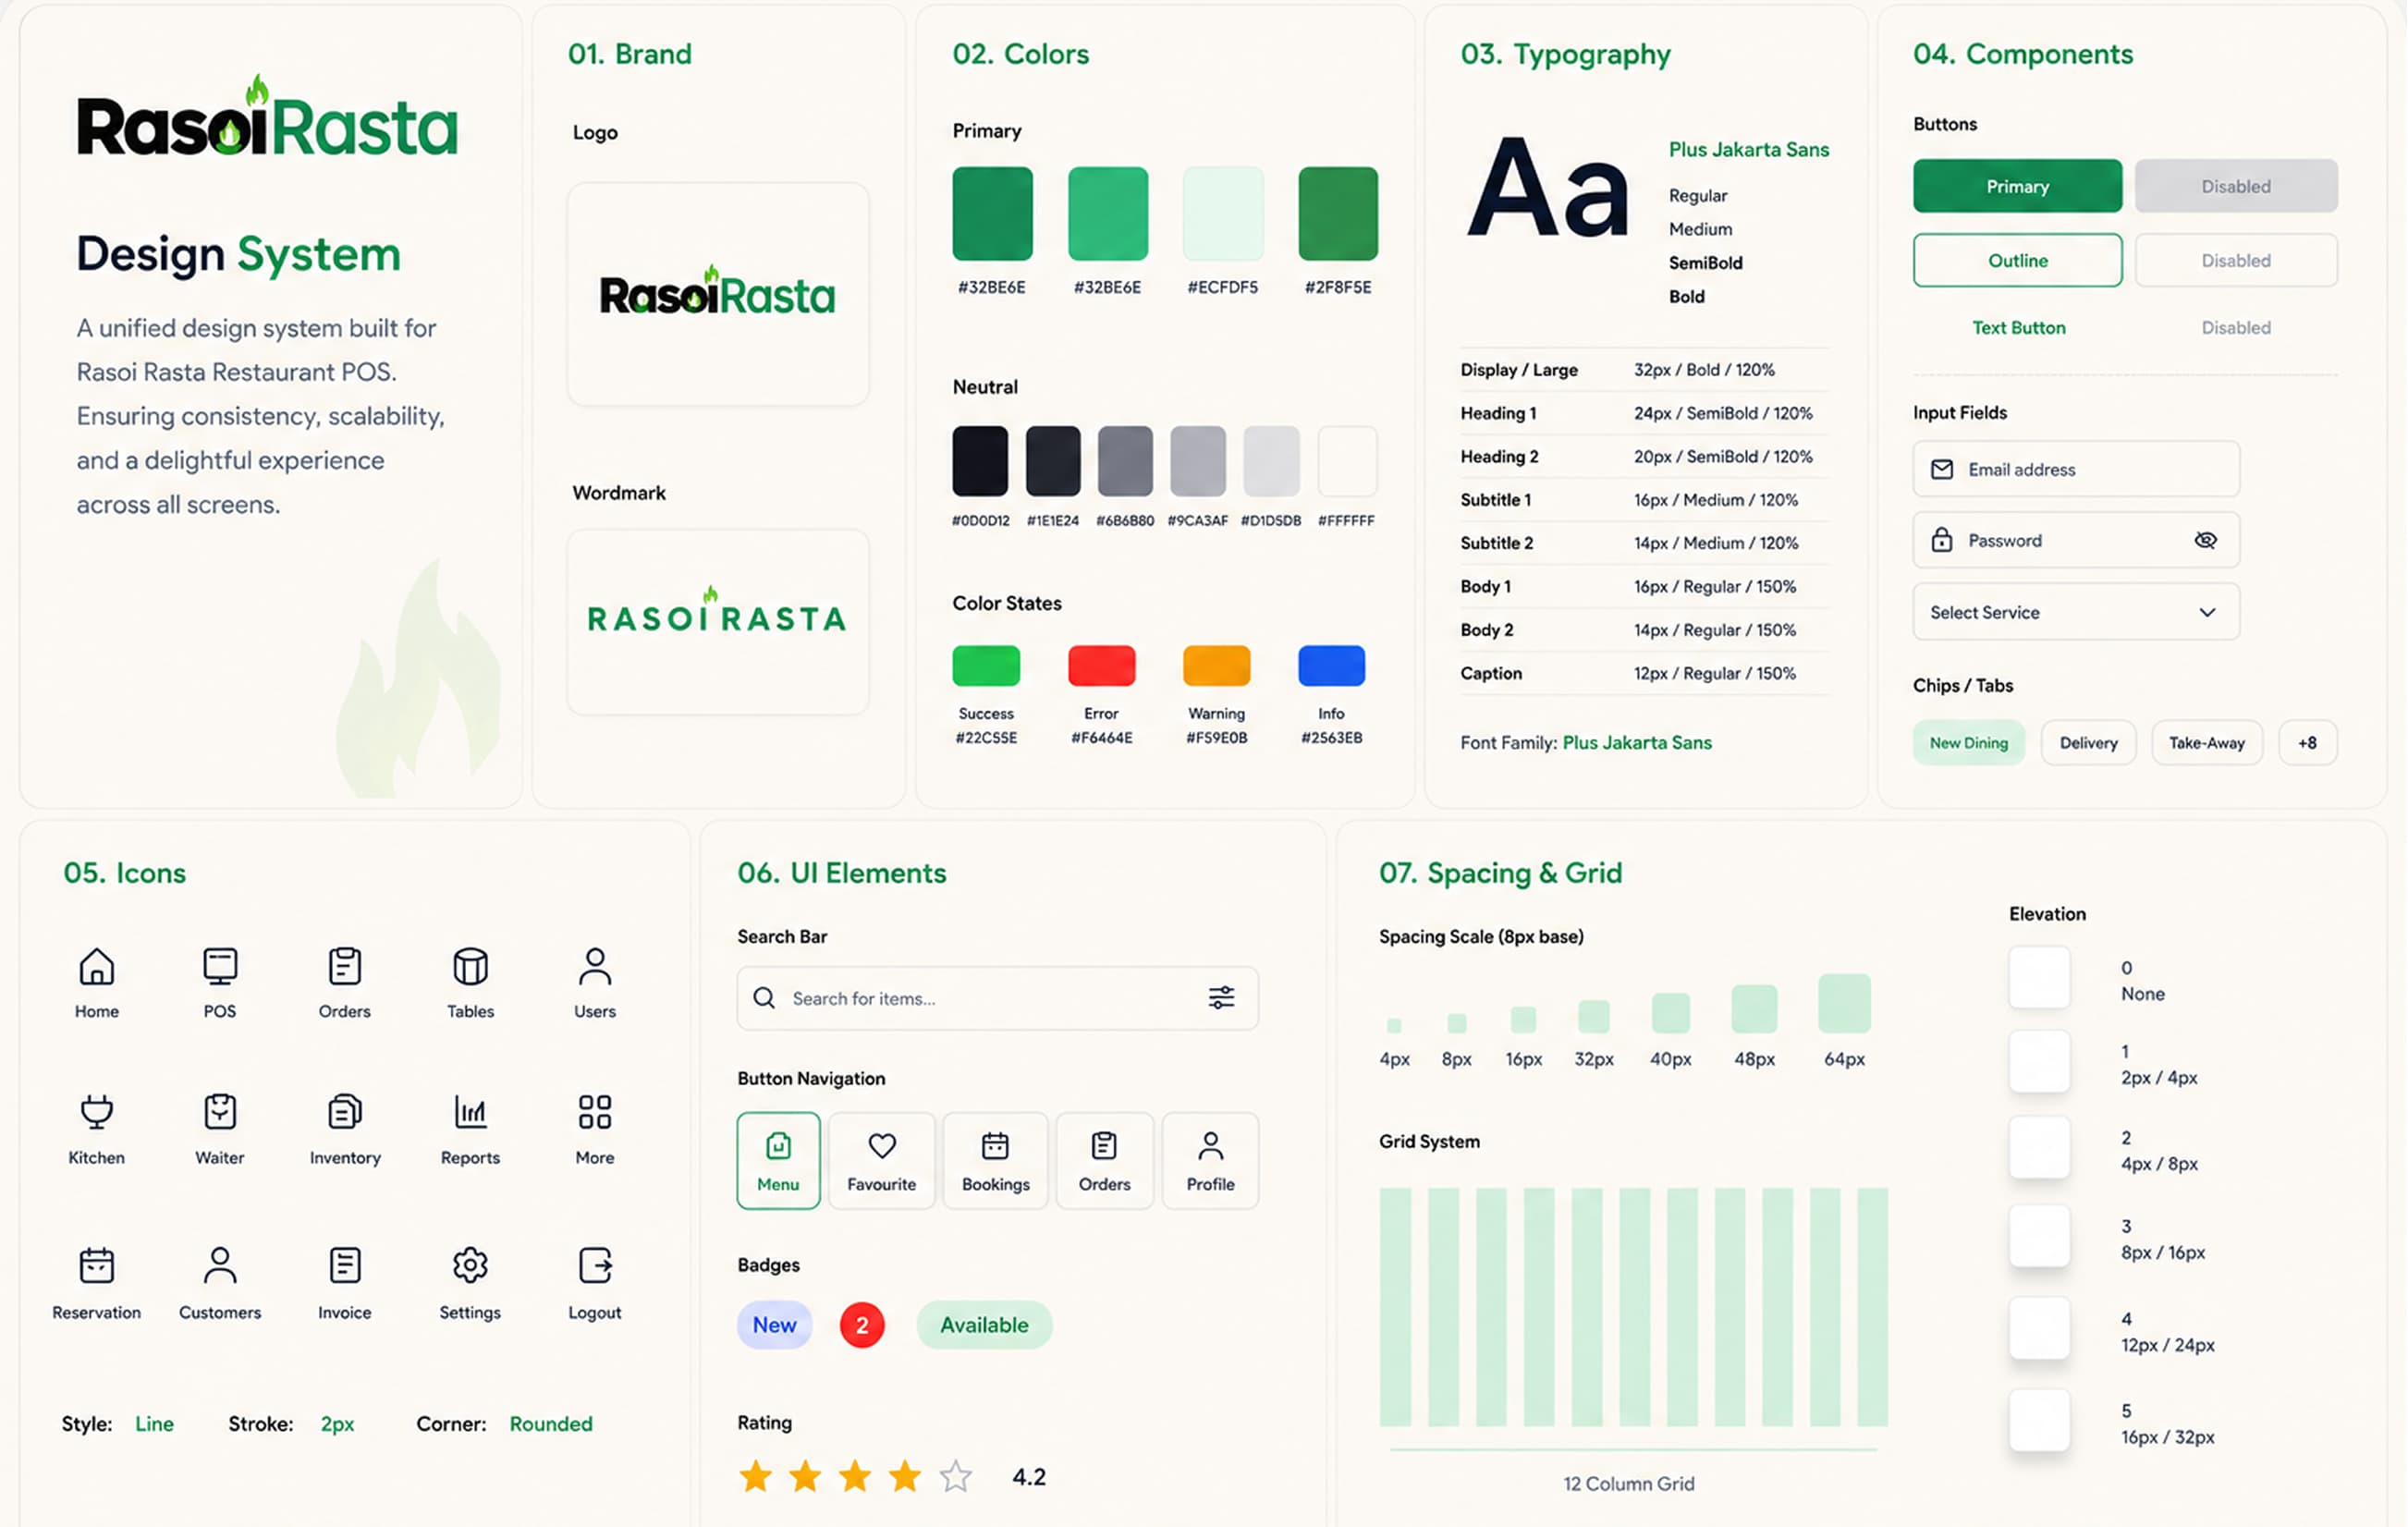Image resolution: width=2408 pixels, height=1527 pixels.
Task: Open the Inventory icon
Action: click(344, 1112)
